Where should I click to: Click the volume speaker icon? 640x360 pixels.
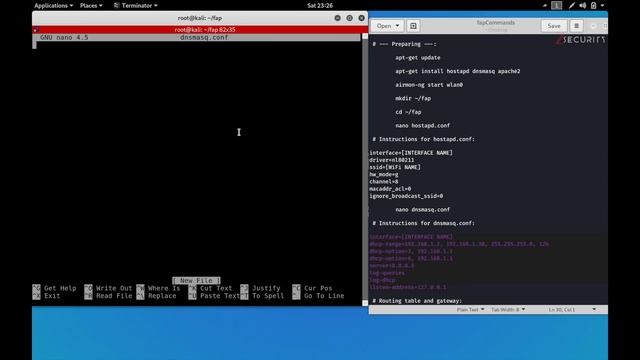(582, 5)
